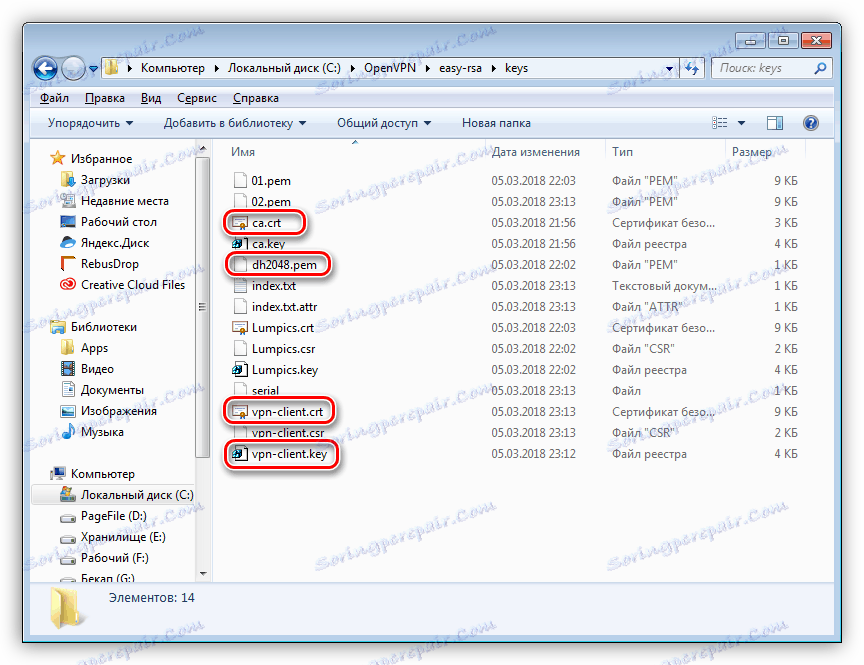This screenshot has width=864, height=665.
Task: Select the index.txt text document icon
Action: 240,286
